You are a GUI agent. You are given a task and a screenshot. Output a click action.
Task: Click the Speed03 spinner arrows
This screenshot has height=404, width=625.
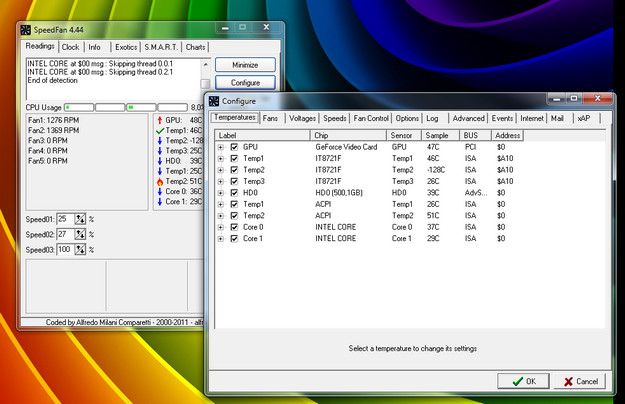tap(80, 250)
